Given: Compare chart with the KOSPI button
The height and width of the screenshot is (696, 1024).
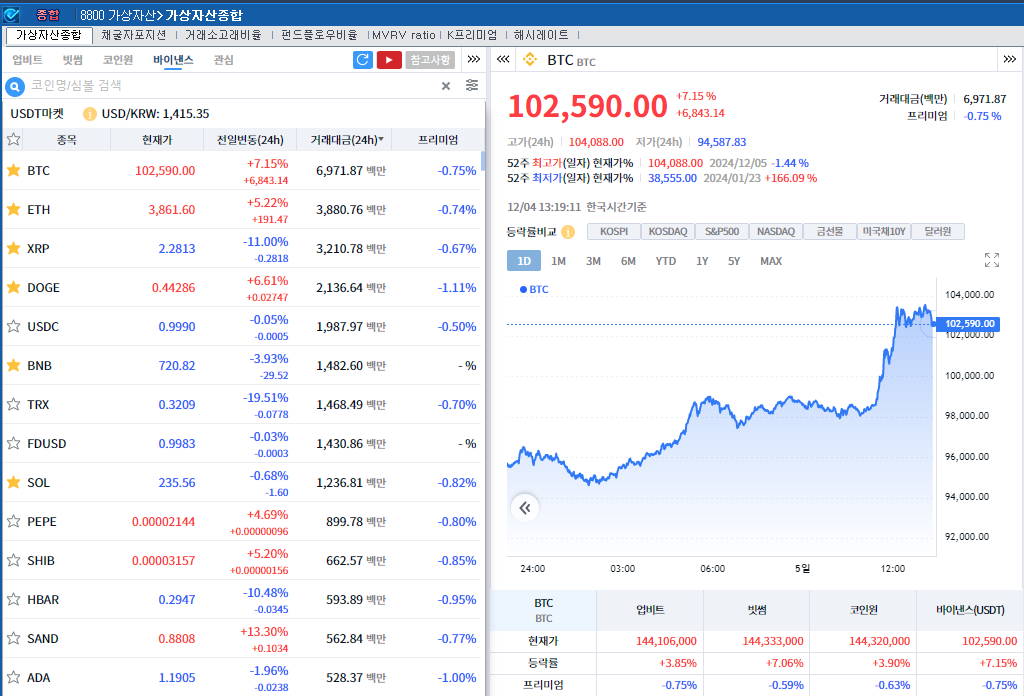Looking at the screenshot, I should click(x=614, y=232).
